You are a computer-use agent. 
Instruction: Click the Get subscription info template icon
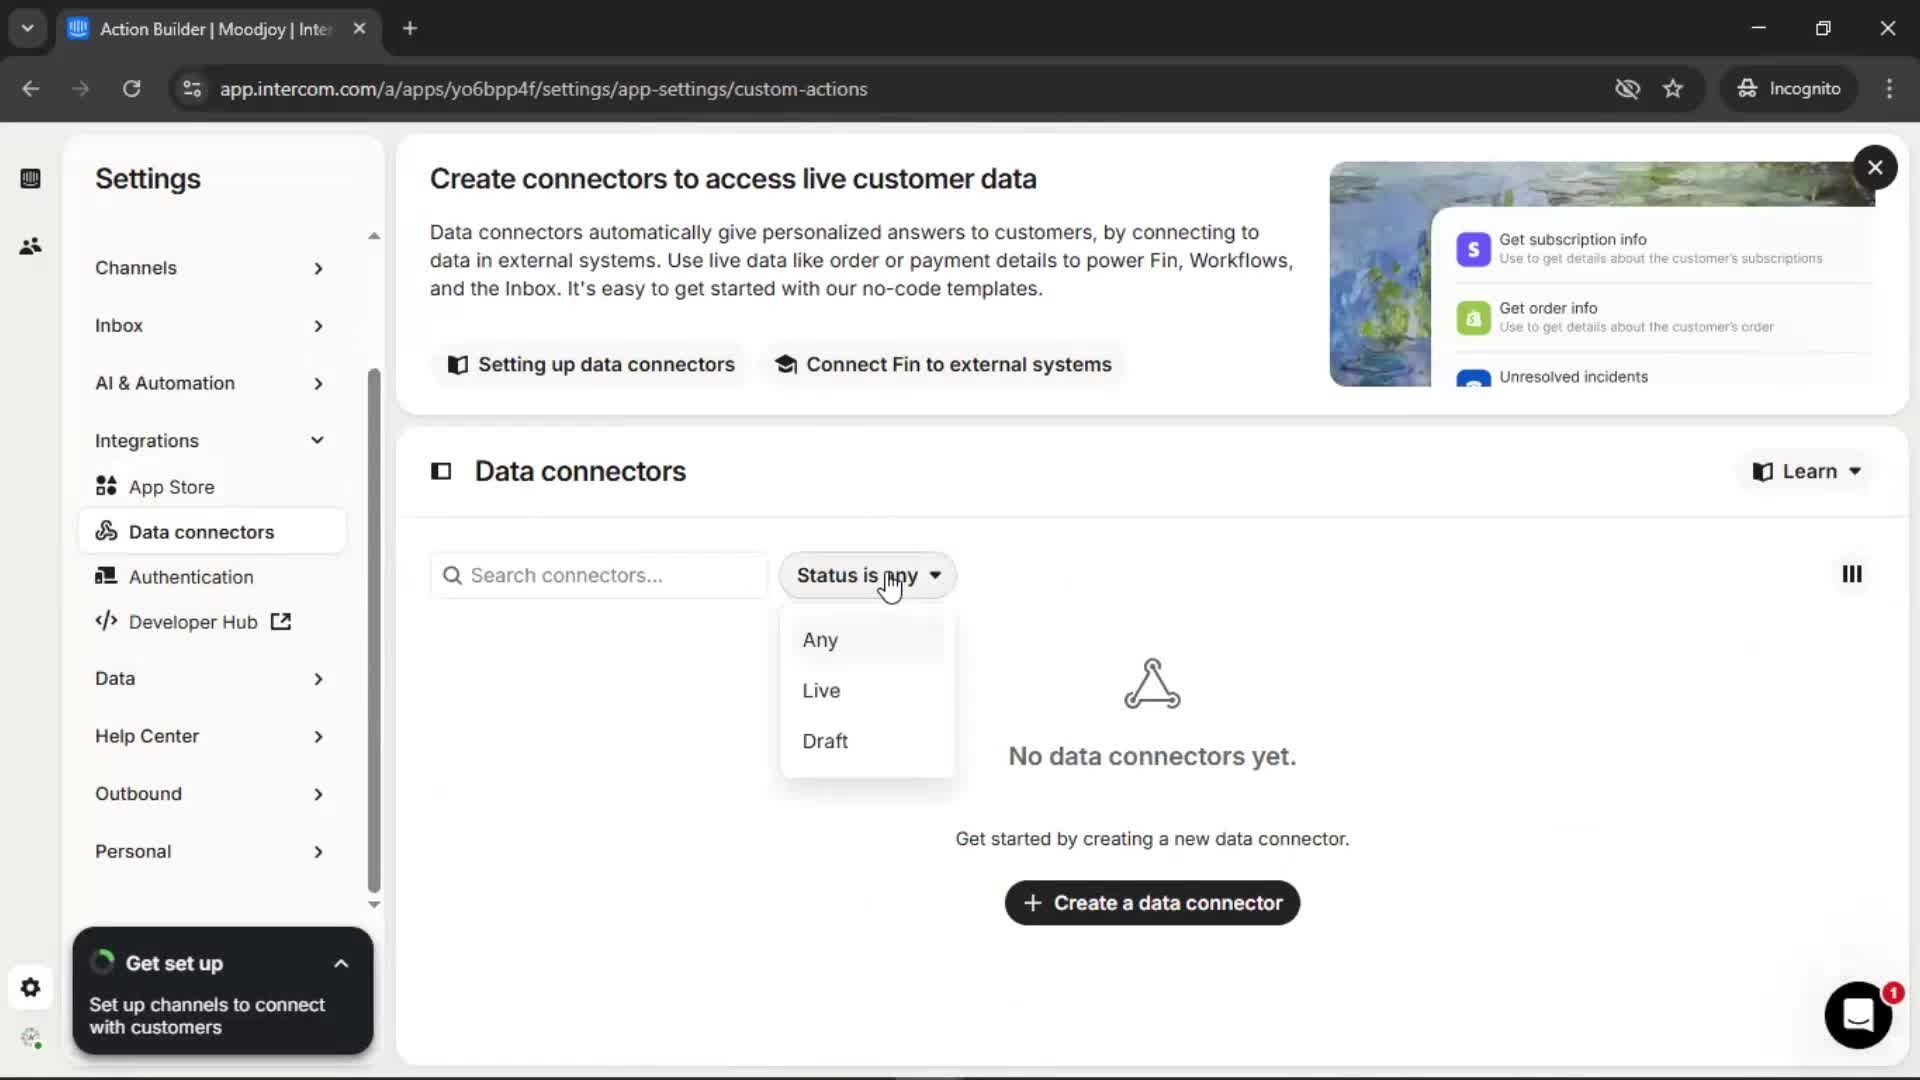click(1473, 249)
